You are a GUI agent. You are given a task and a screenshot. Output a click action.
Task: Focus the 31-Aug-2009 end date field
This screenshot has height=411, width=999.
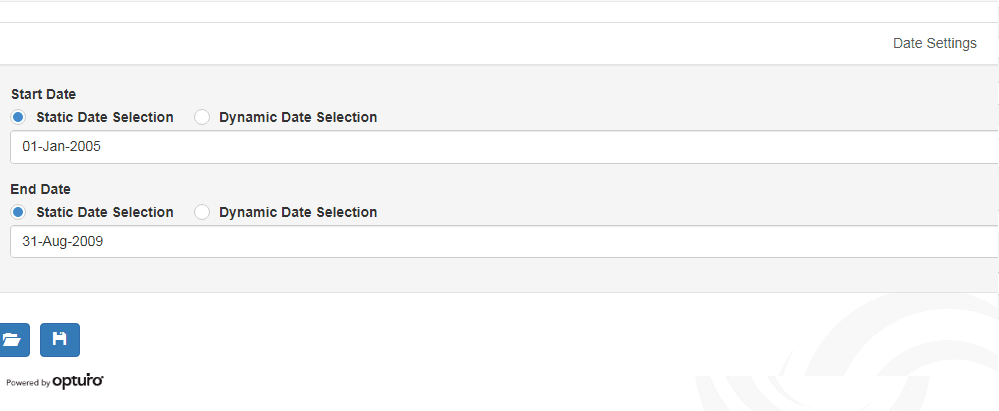pos(504,242)
